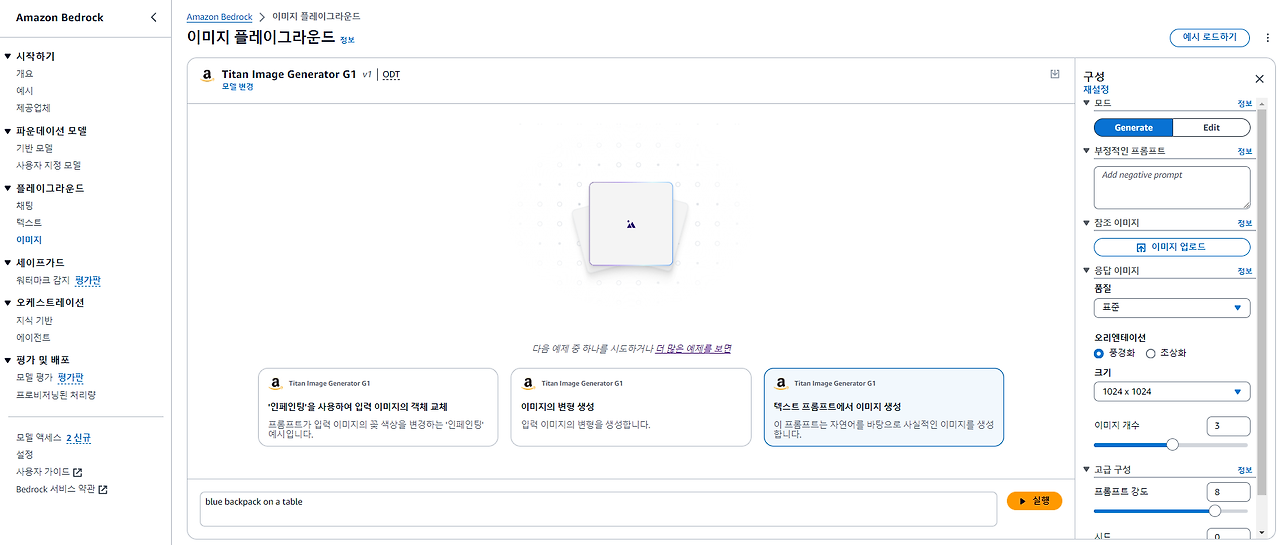Open 에이전트 in sidebar
Image resolution: width=1280 pixels, height=545 pixels.
pyautogui.click(x=33, y=337)
